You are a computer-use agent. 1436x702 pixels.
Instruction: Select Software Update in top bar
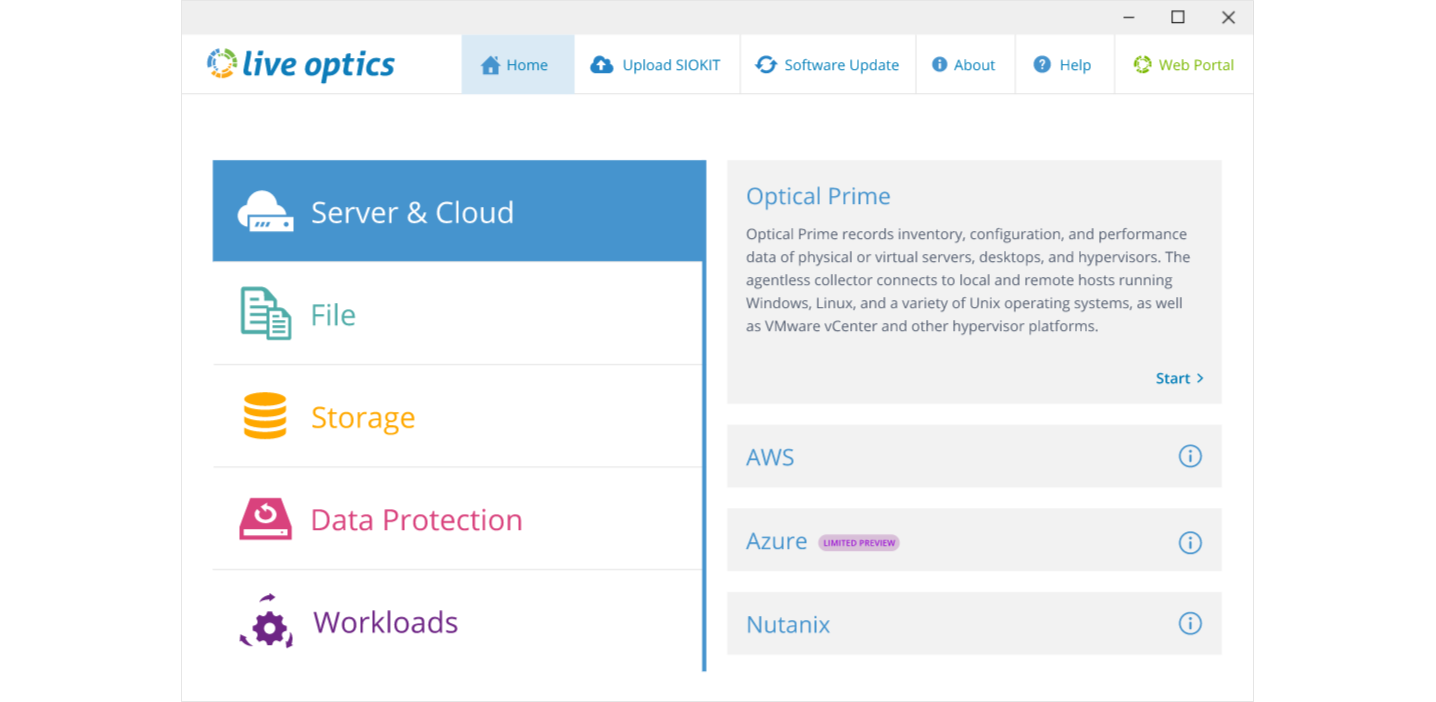pos(828,65)
